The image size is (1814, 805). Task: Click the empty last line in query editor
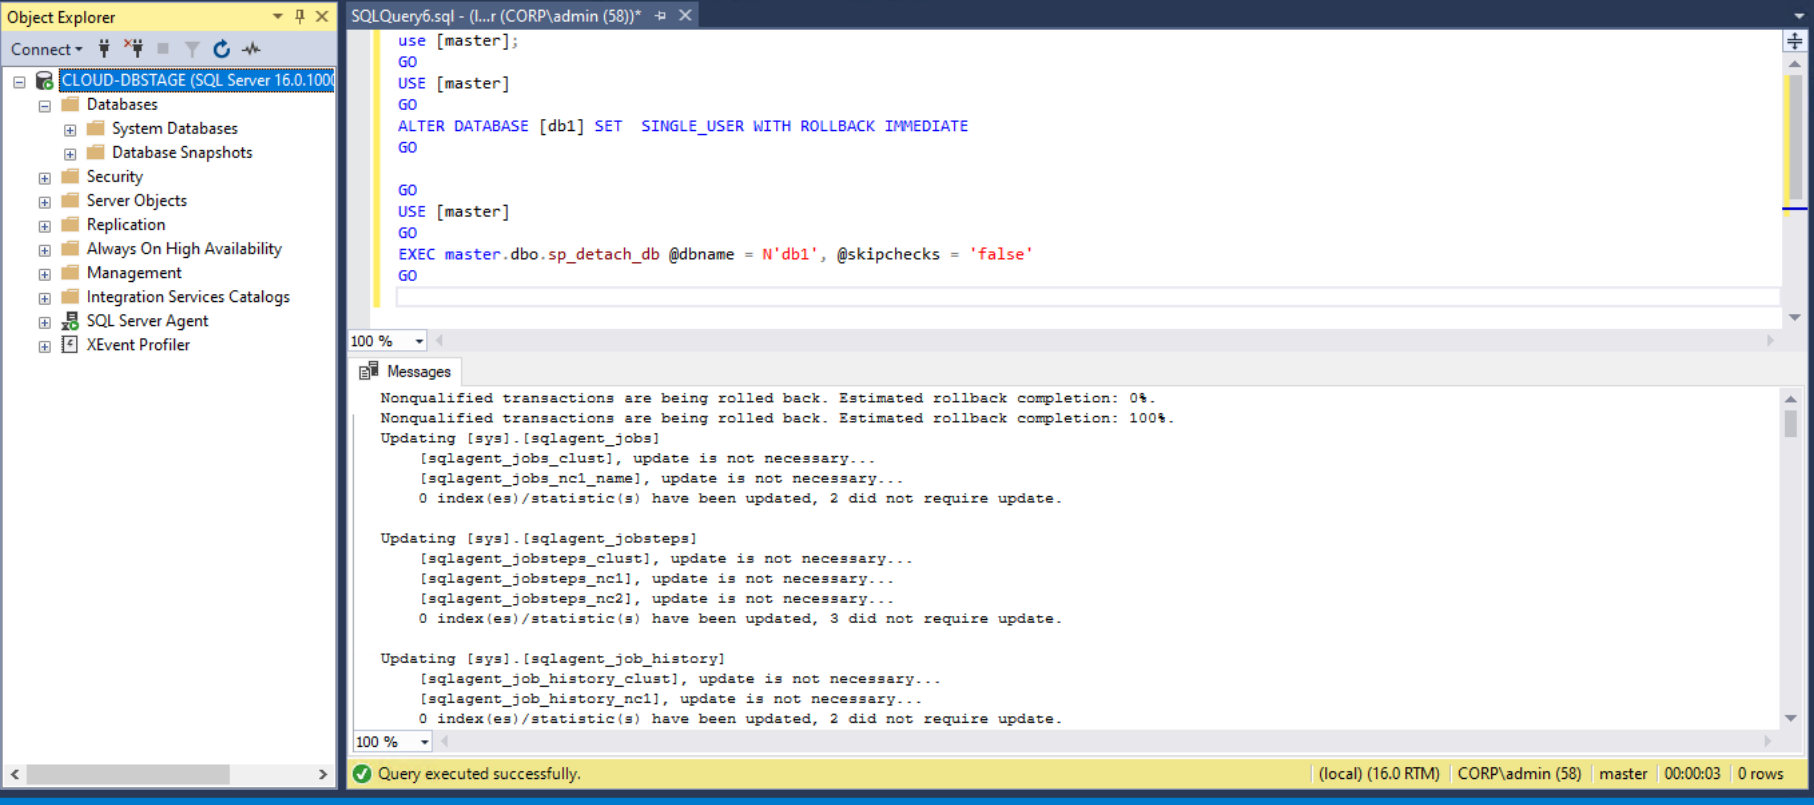pos(1087,297)
